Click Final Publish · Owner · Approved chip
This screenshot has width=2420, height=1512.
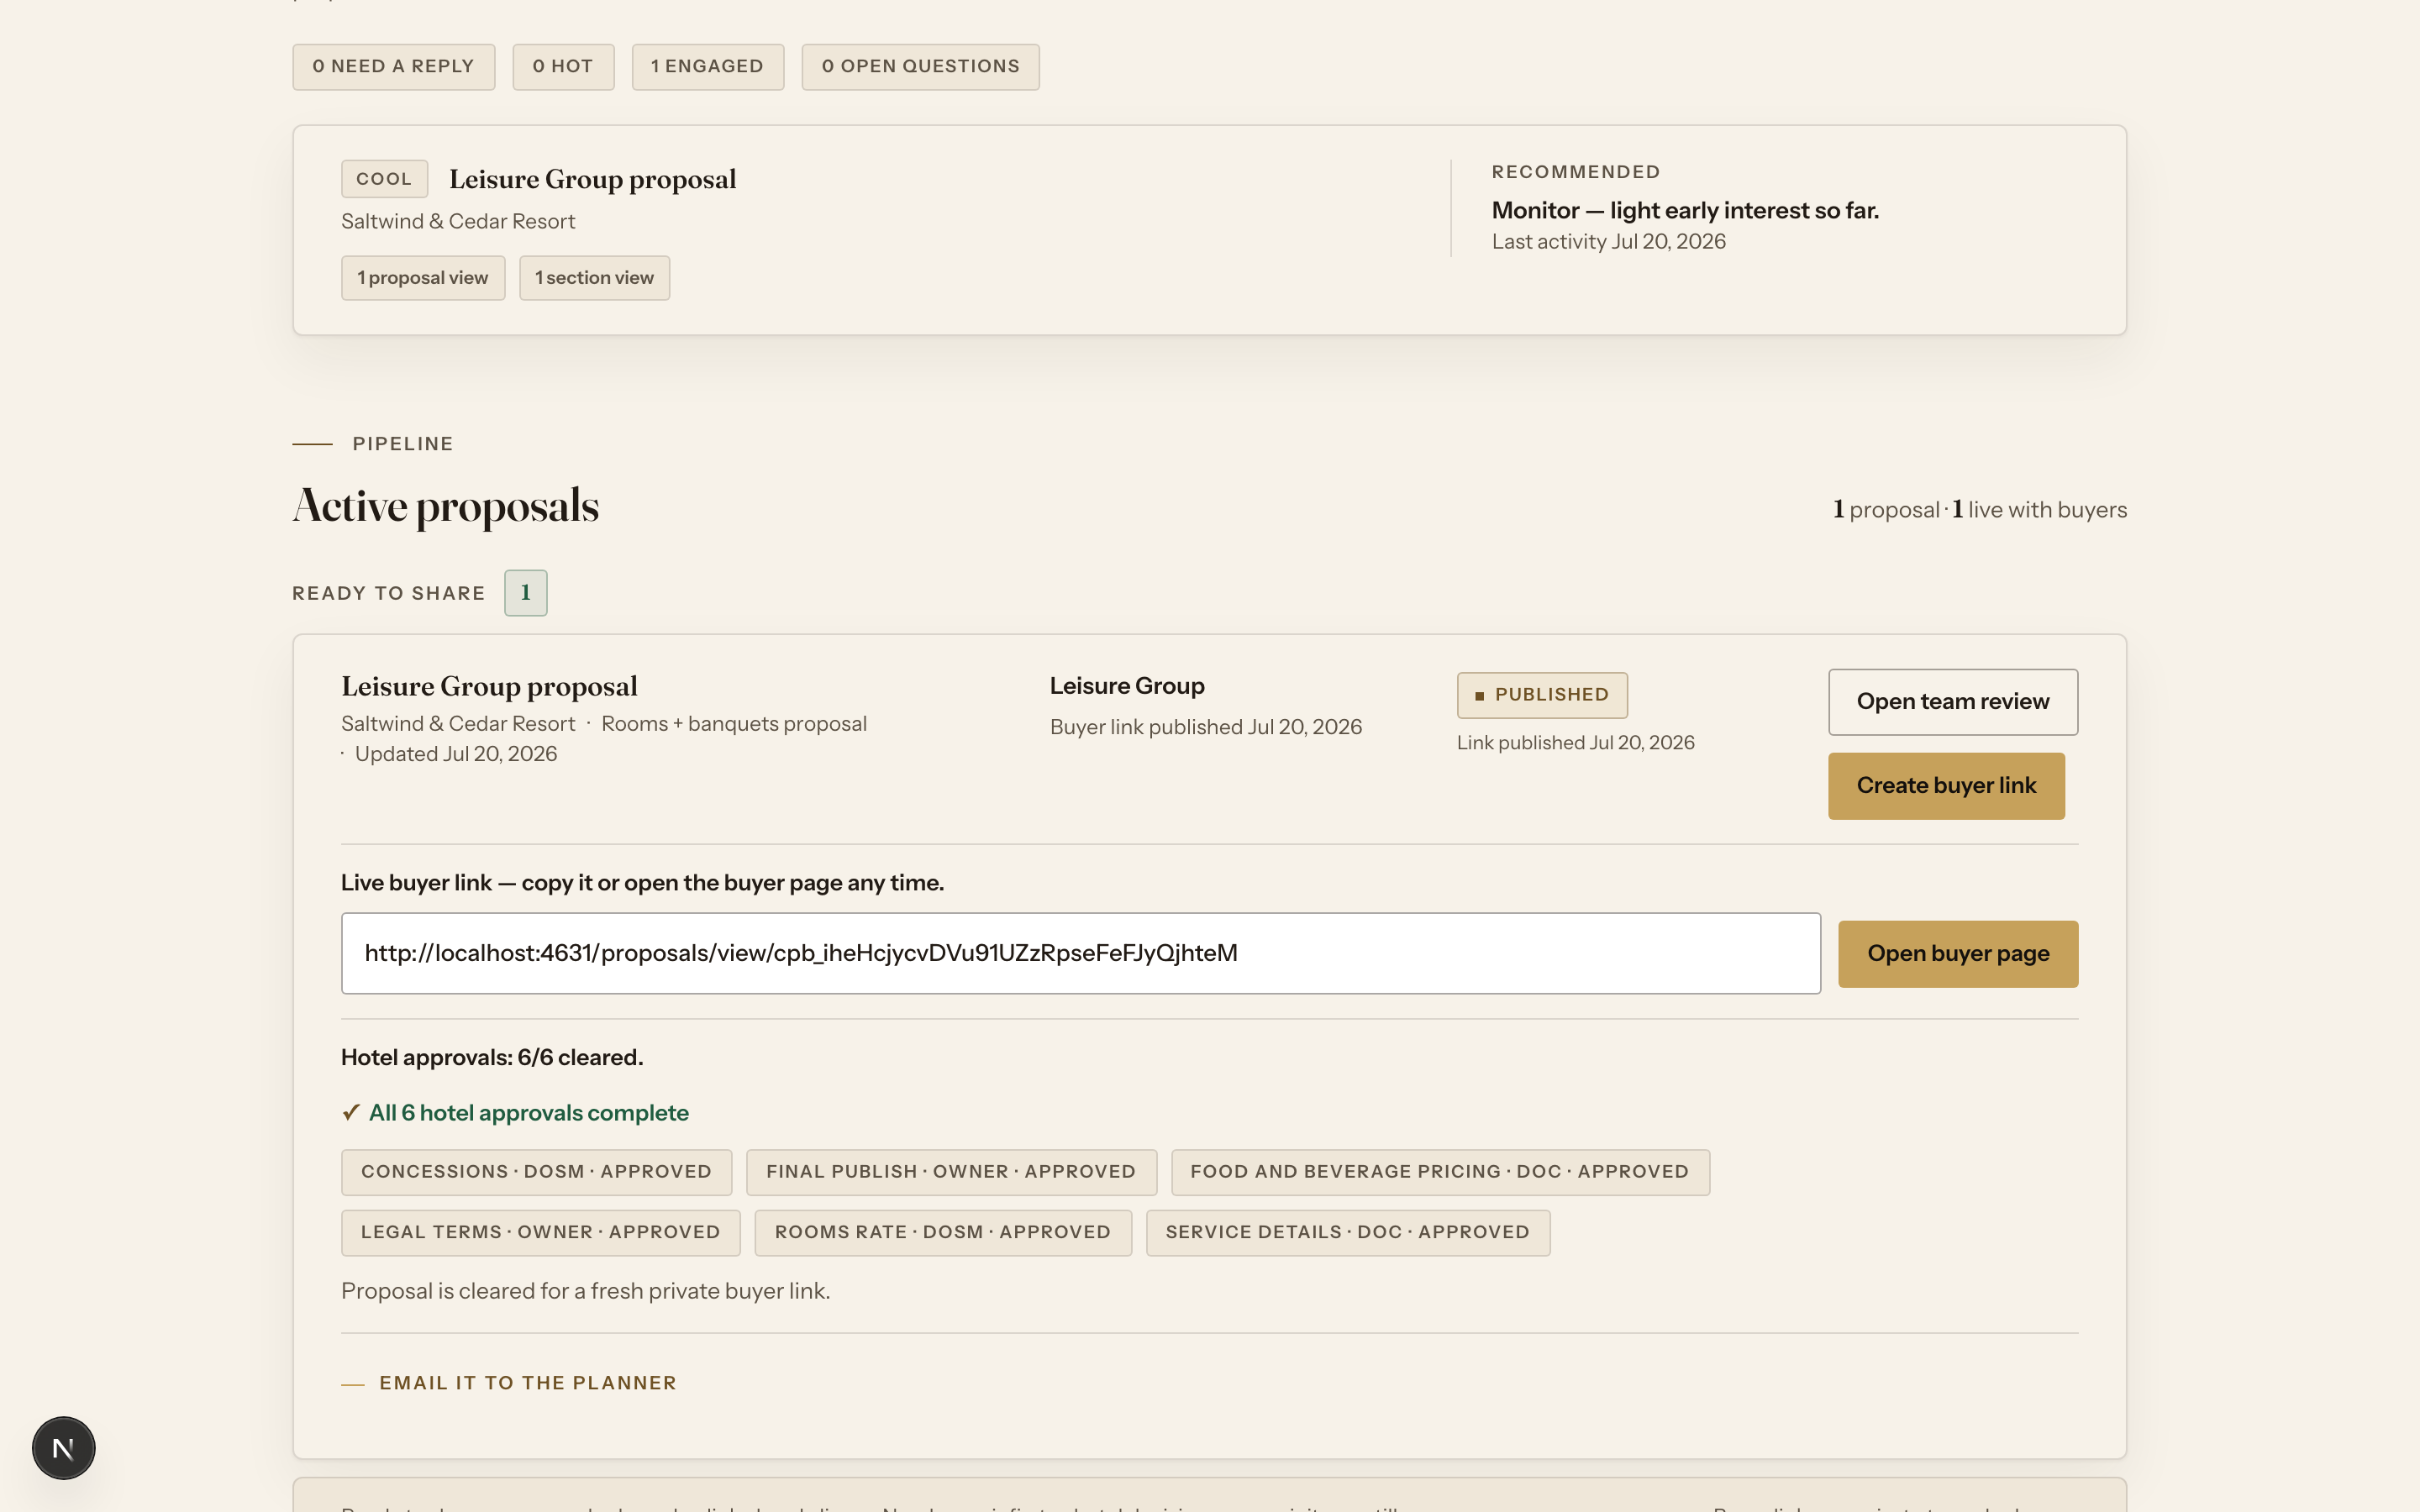[951, 1172]
